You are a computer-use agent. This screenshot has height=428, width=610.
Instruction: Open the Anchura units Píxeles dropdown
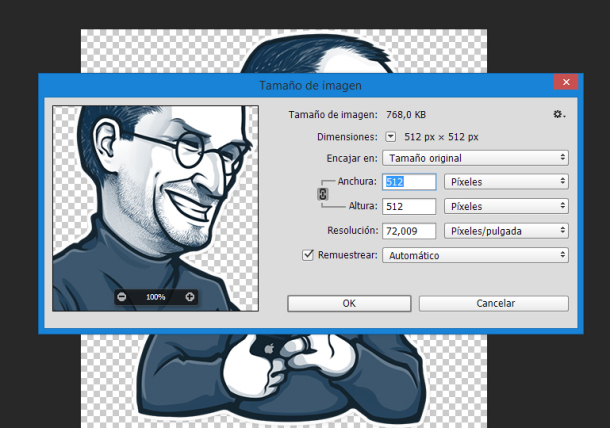(x=506, y=182)
